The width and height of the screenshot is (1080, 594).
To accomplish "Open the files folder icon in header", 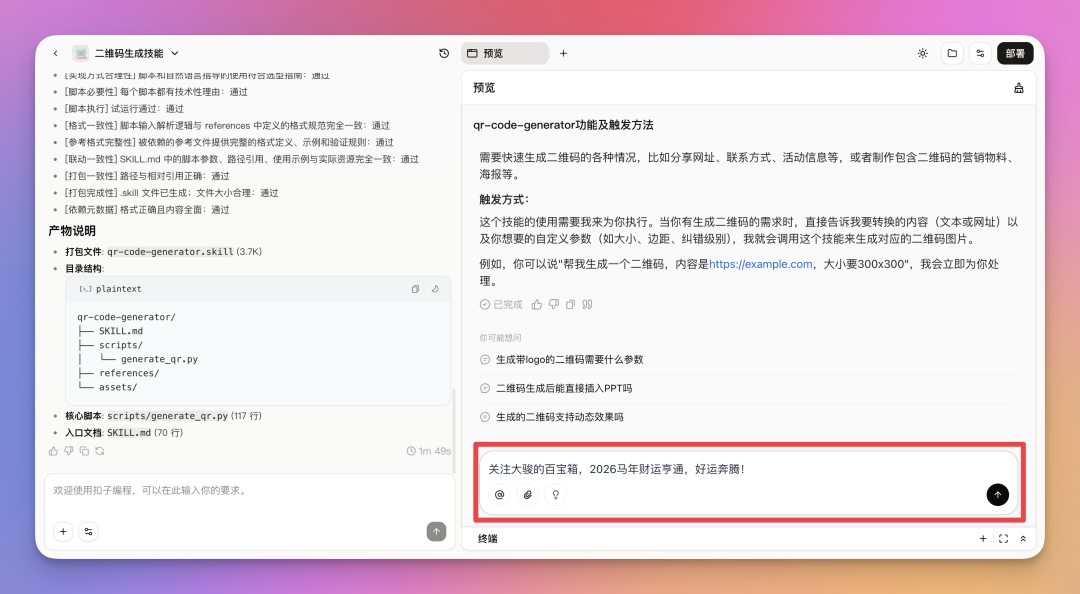I will tap(952, 53).
